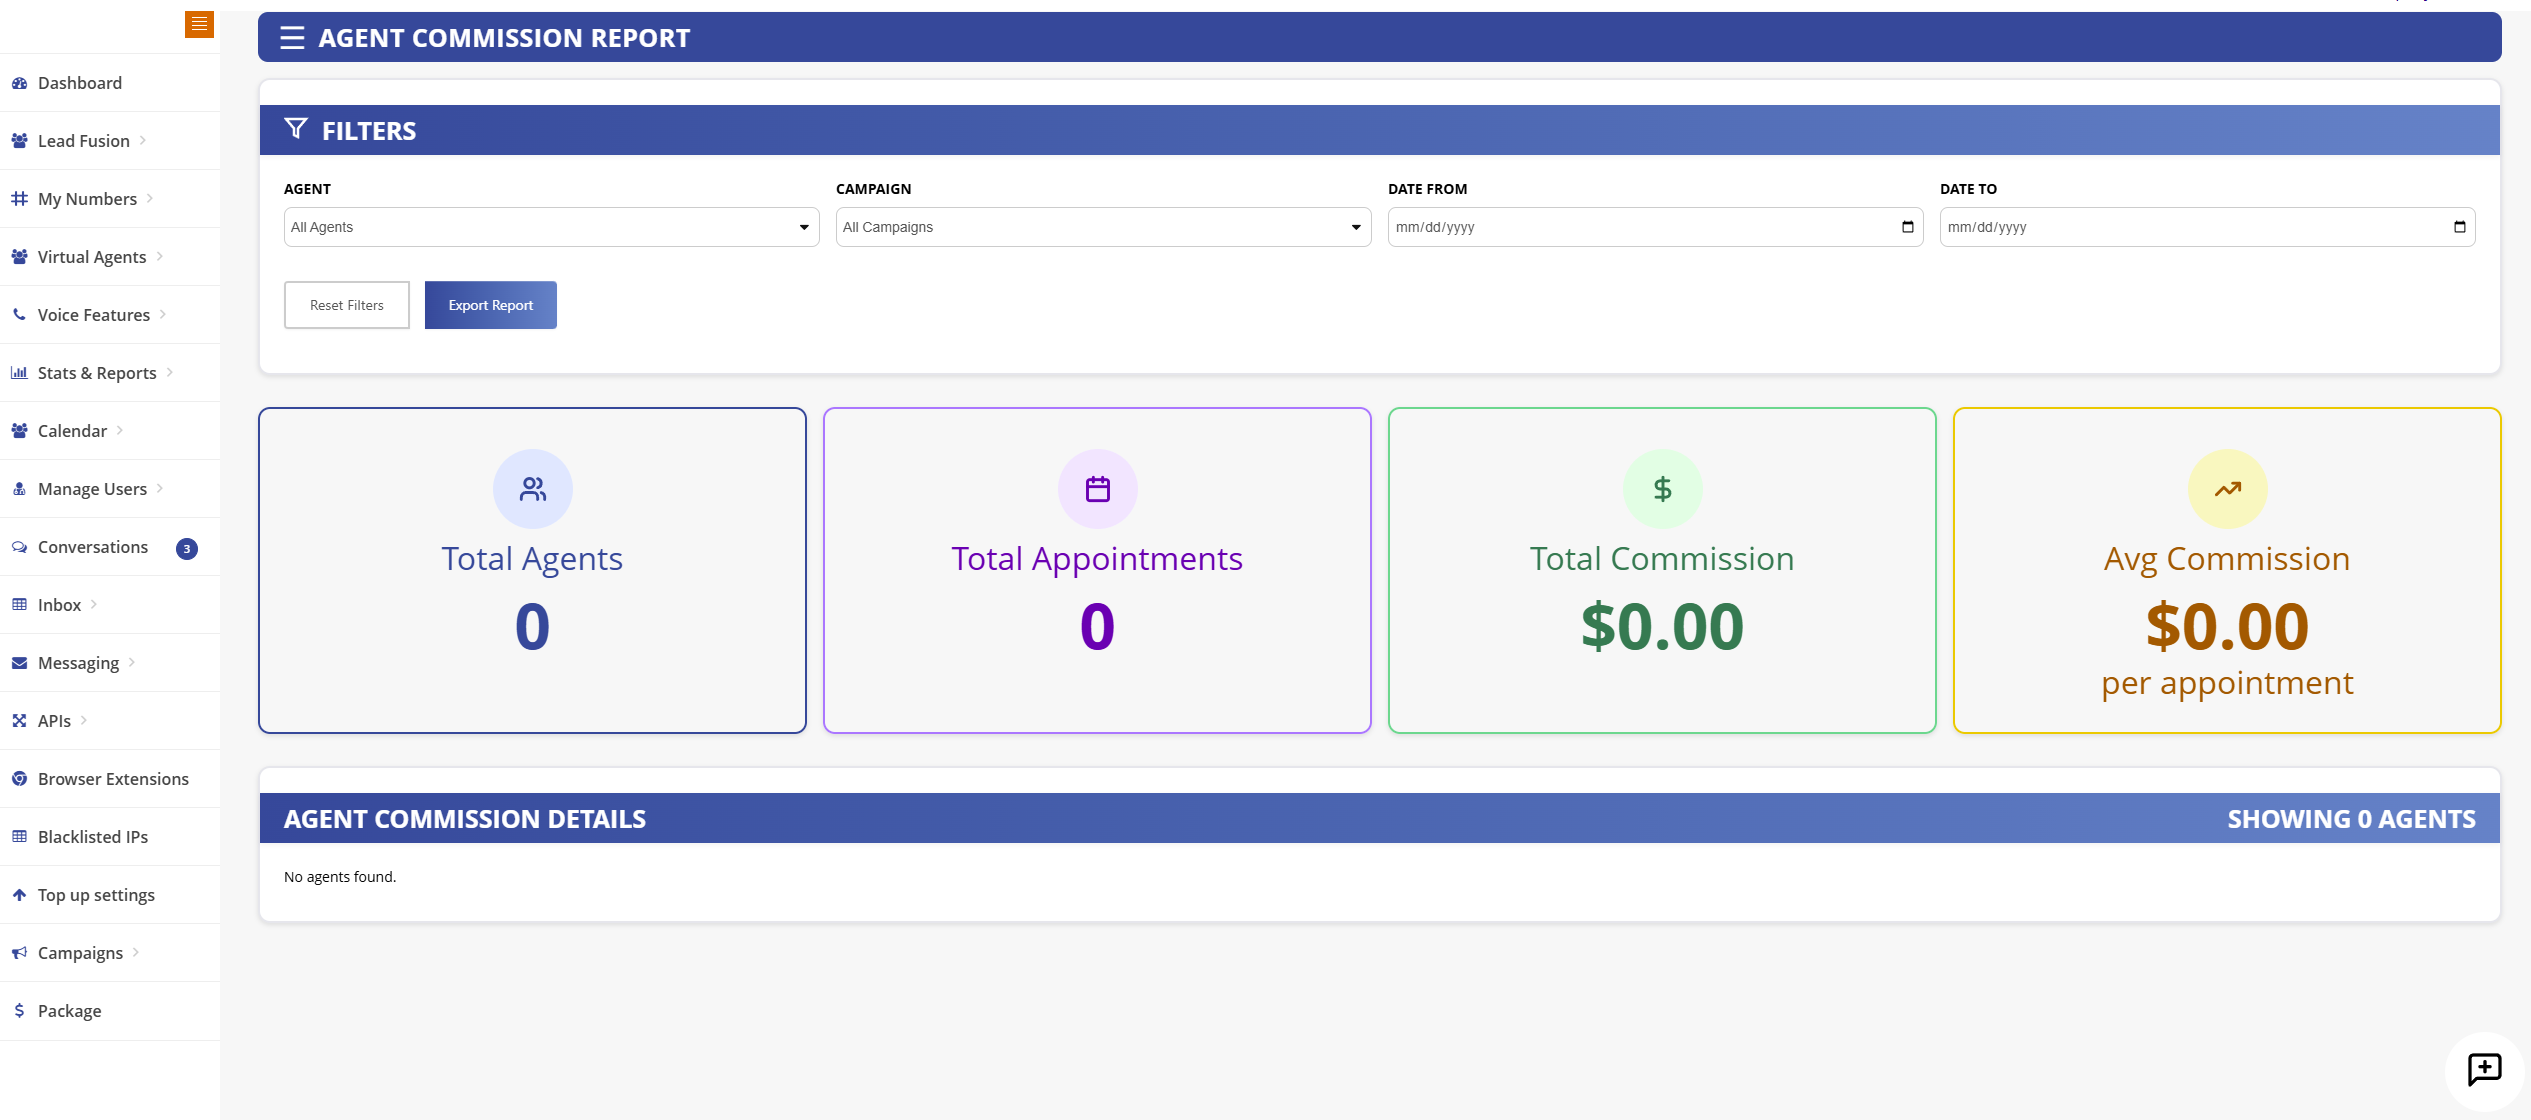Click the Avg Commission trend arrow icon
Image resolution: width=2531 pixels, height=1120 pixels.
(x=2227, y=489)
